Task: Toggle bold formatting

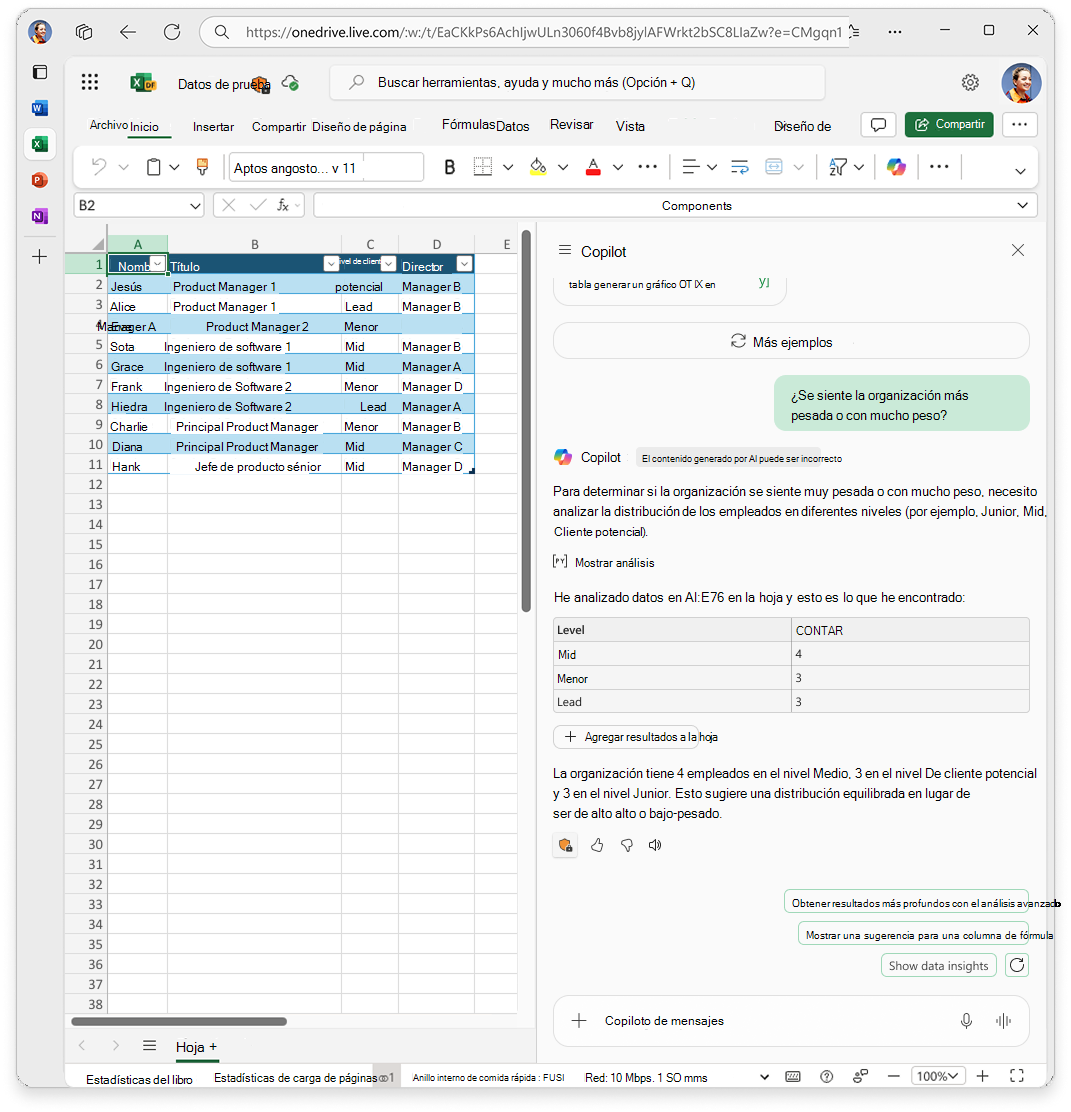Action: (x=450, y=167)
